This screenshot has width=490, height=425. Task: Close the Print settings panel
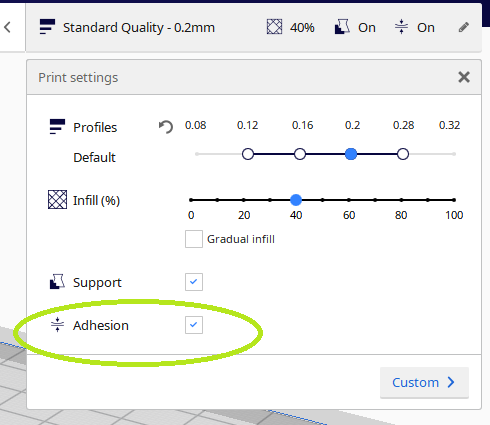464,77
